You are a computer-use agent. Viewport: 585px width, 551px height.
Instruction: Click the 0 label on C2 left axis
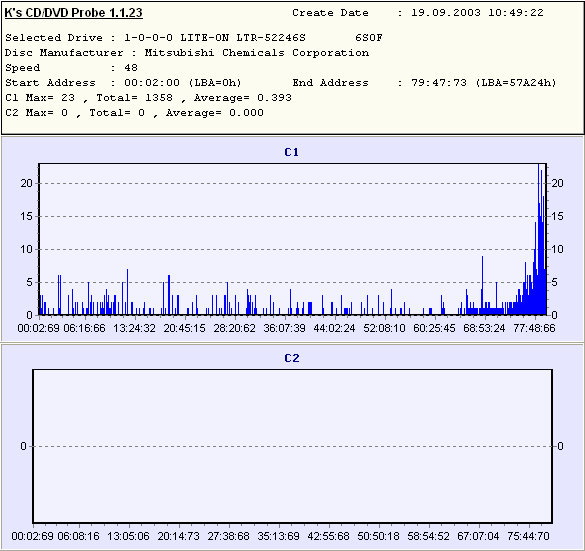pyautogui.click(x=24, y=446)
